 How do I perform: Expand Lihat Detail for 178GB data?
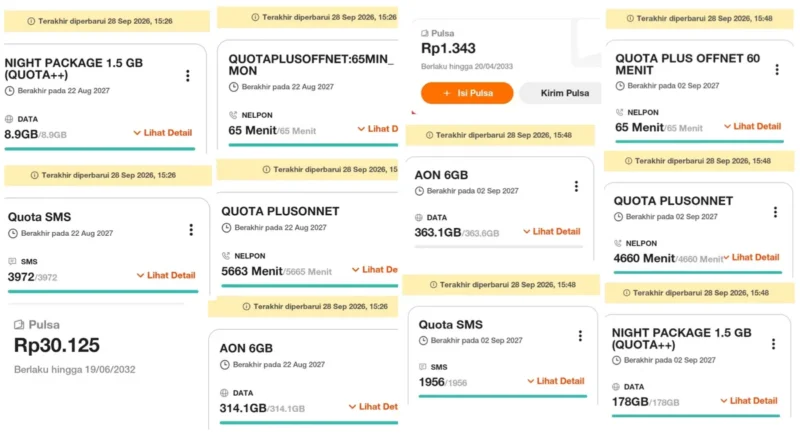pos(749,401)
